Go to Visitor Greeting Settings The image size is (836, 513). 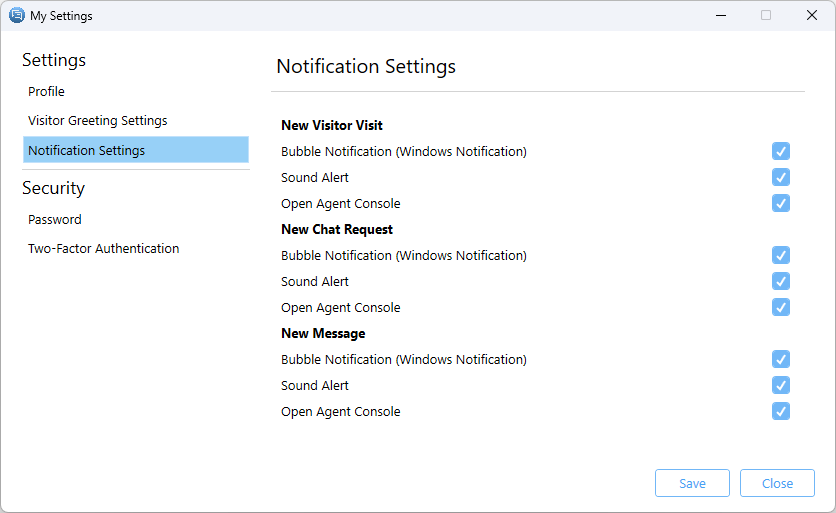97,121
